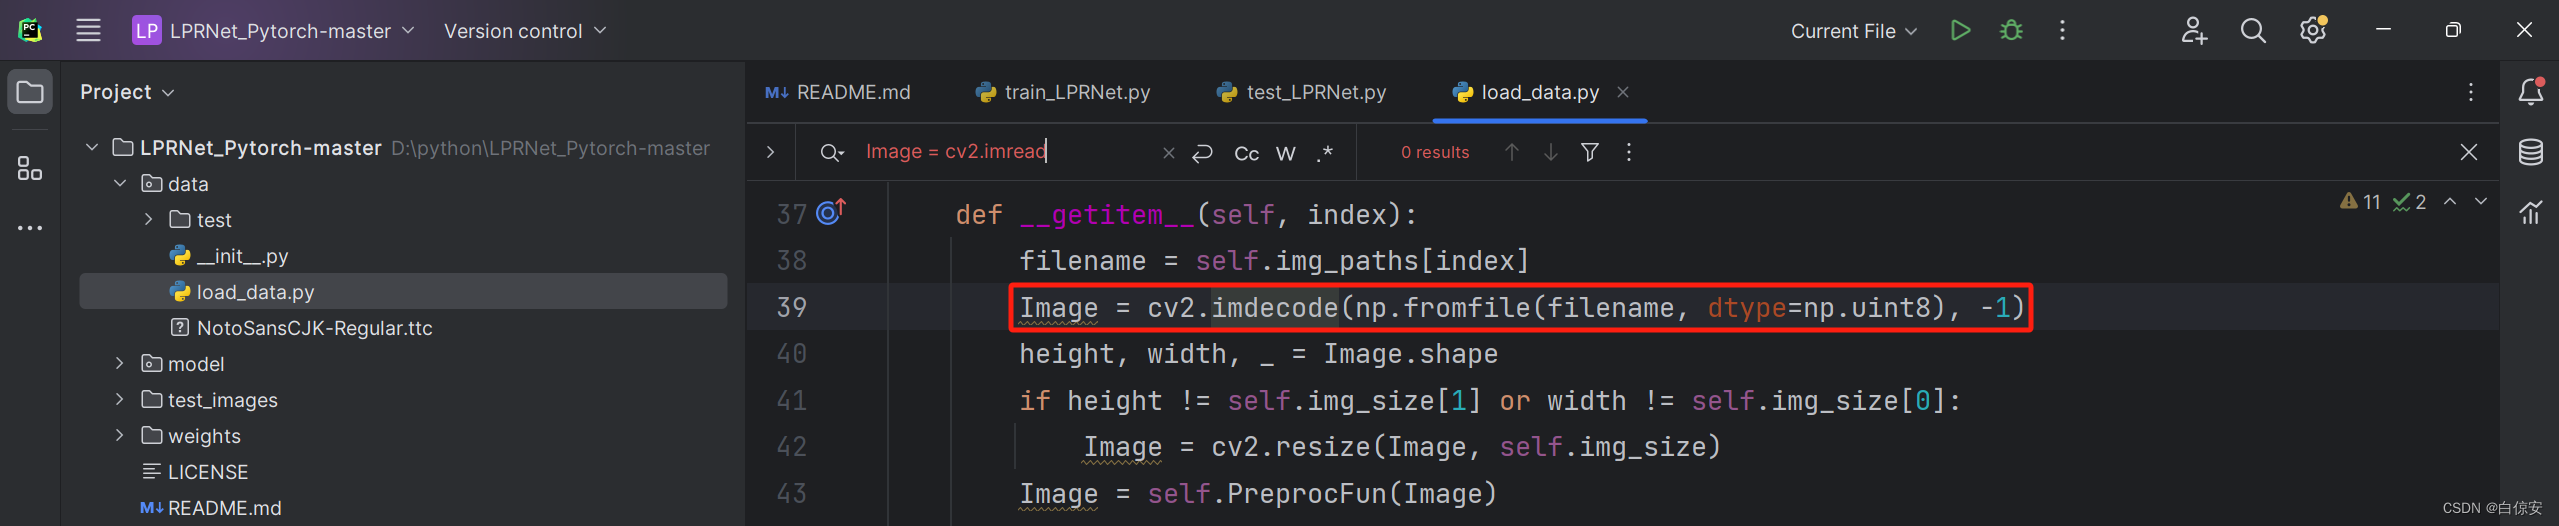Screen dimensions: 2559x526
Task: Expand the test folder
Action: tap(148, 219)
